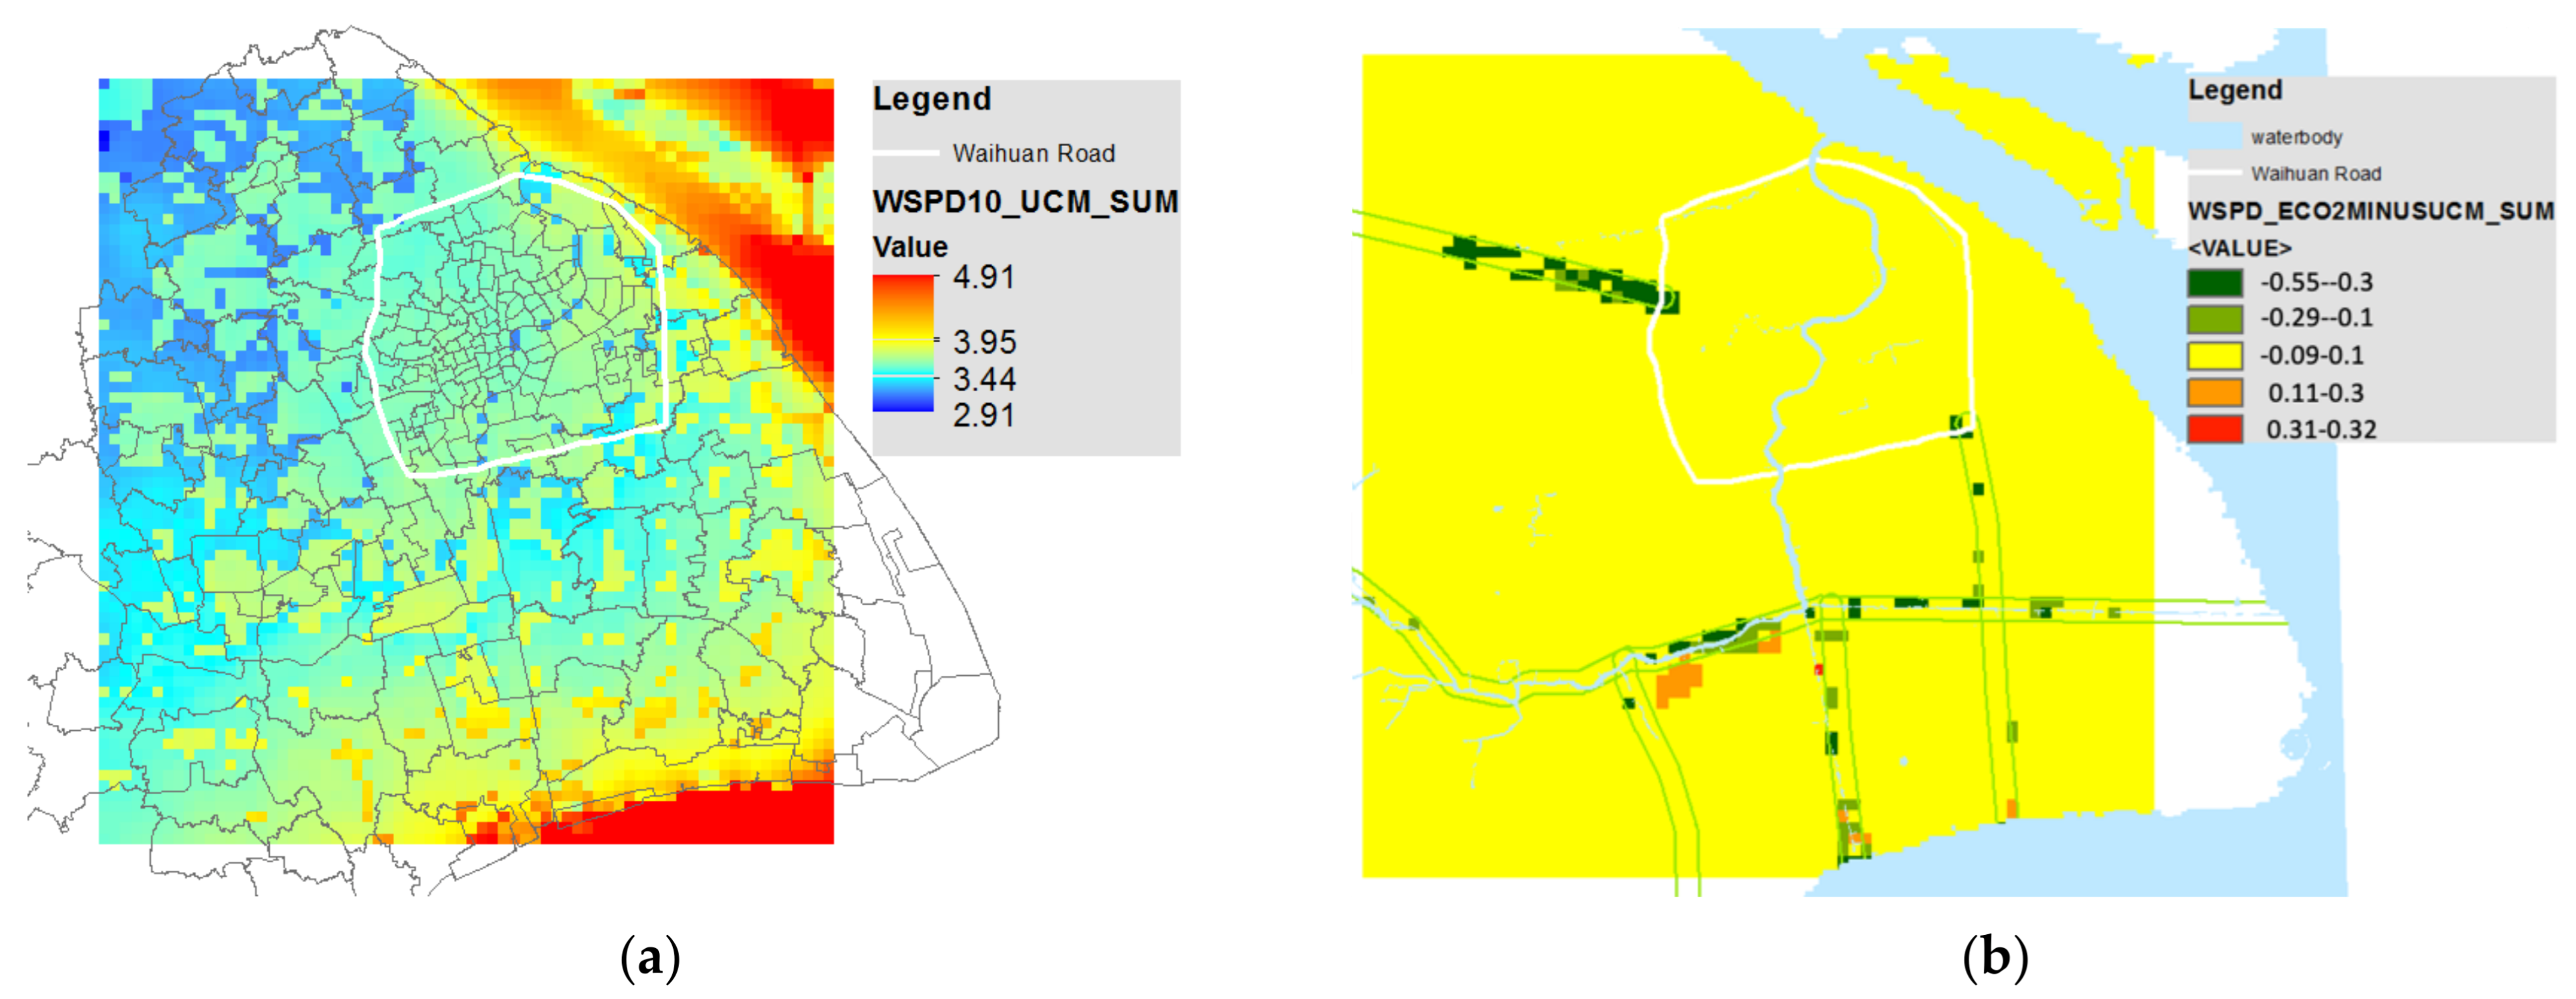
Task: Click the waterbody legend text
Action: [2296, 137]
